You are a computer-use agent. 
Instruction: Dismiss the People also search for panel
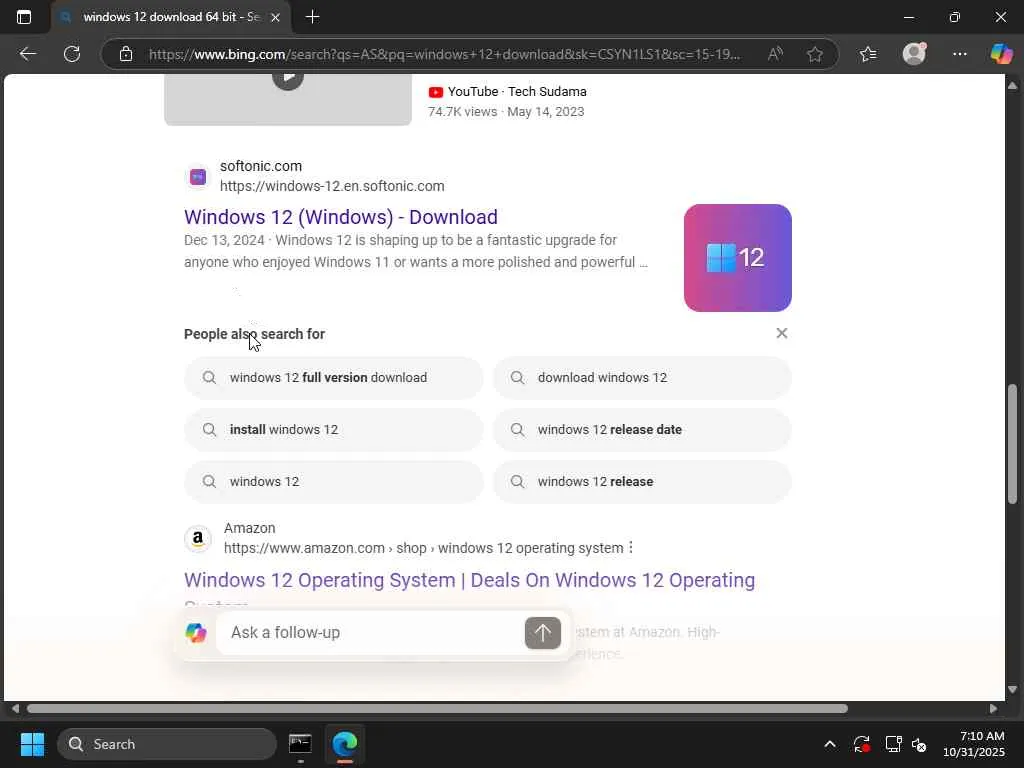[x=782, y=333]
